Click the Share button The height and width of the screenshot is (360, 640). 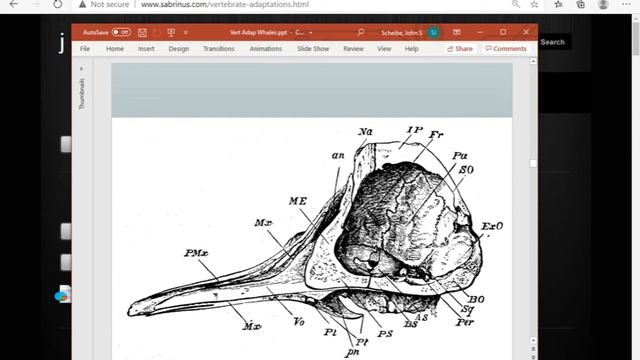(x=460, y=49)
